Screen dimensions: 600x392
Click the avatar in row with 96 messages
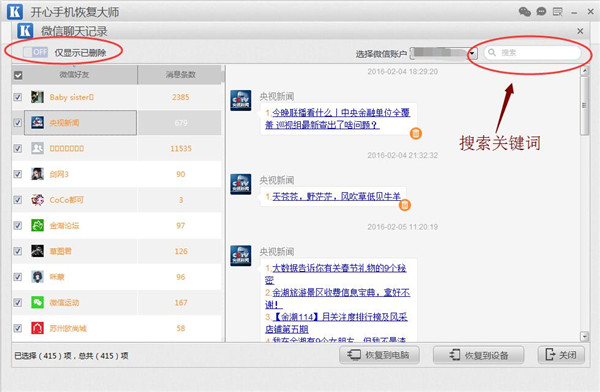click(x=37, y=276)
